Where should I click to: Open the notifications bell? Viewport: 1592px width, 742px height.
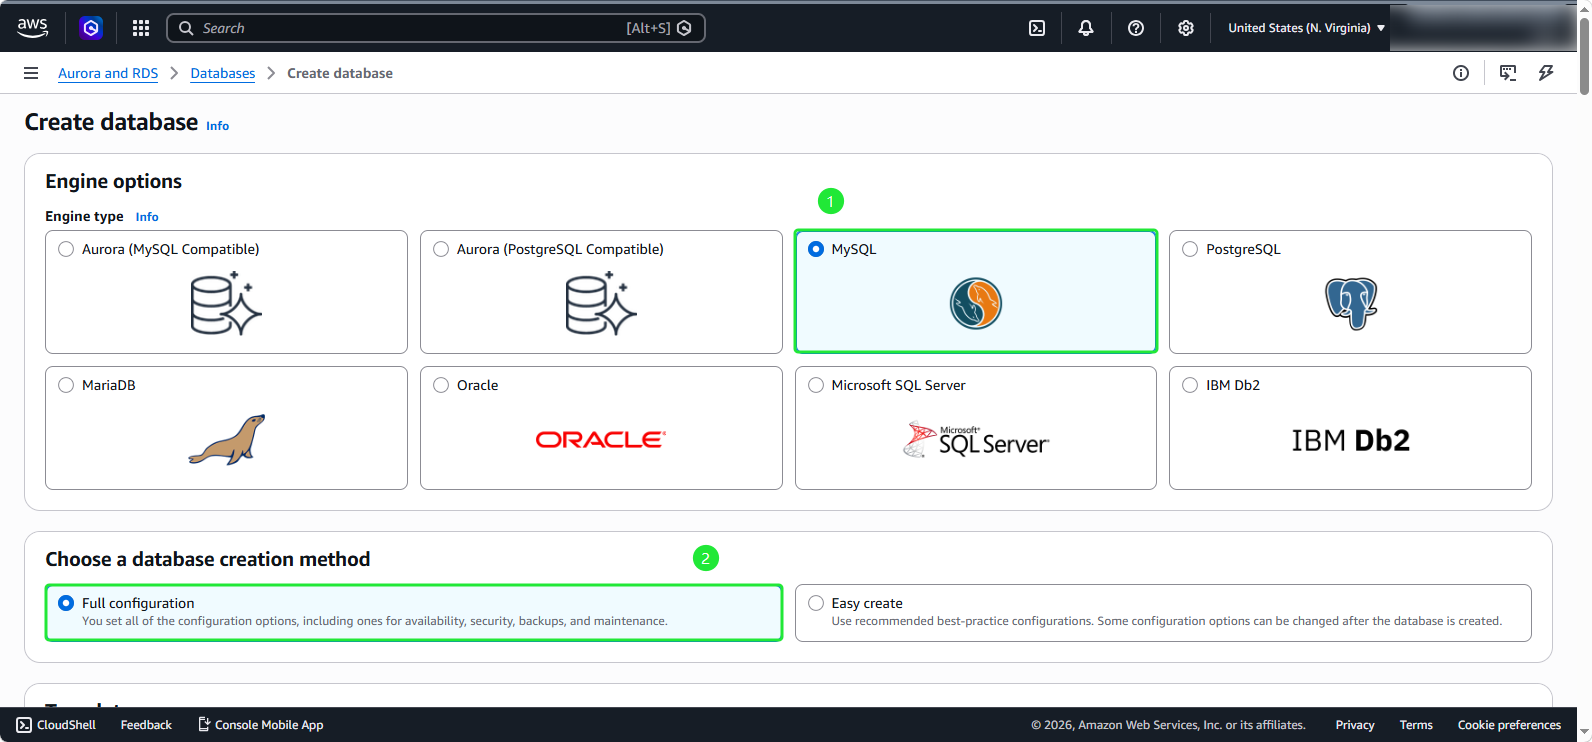click(x=1086, y=28)
